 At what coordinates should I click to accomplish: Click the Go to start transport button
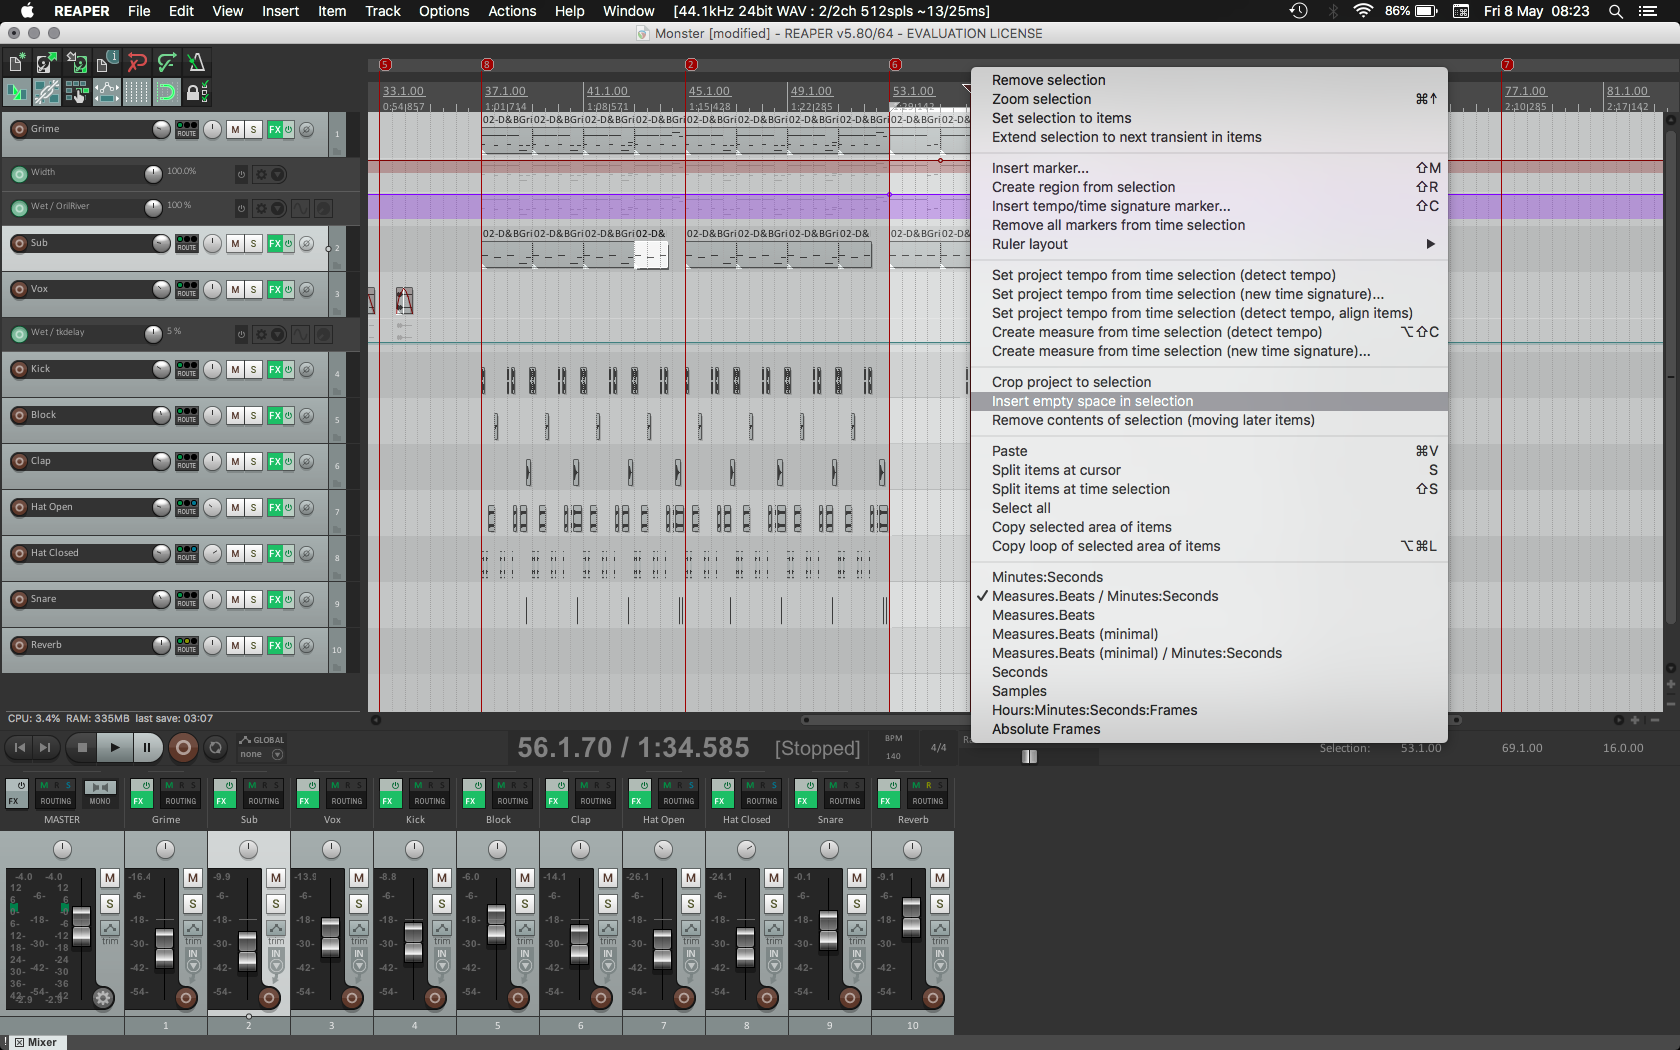point(20,747)
